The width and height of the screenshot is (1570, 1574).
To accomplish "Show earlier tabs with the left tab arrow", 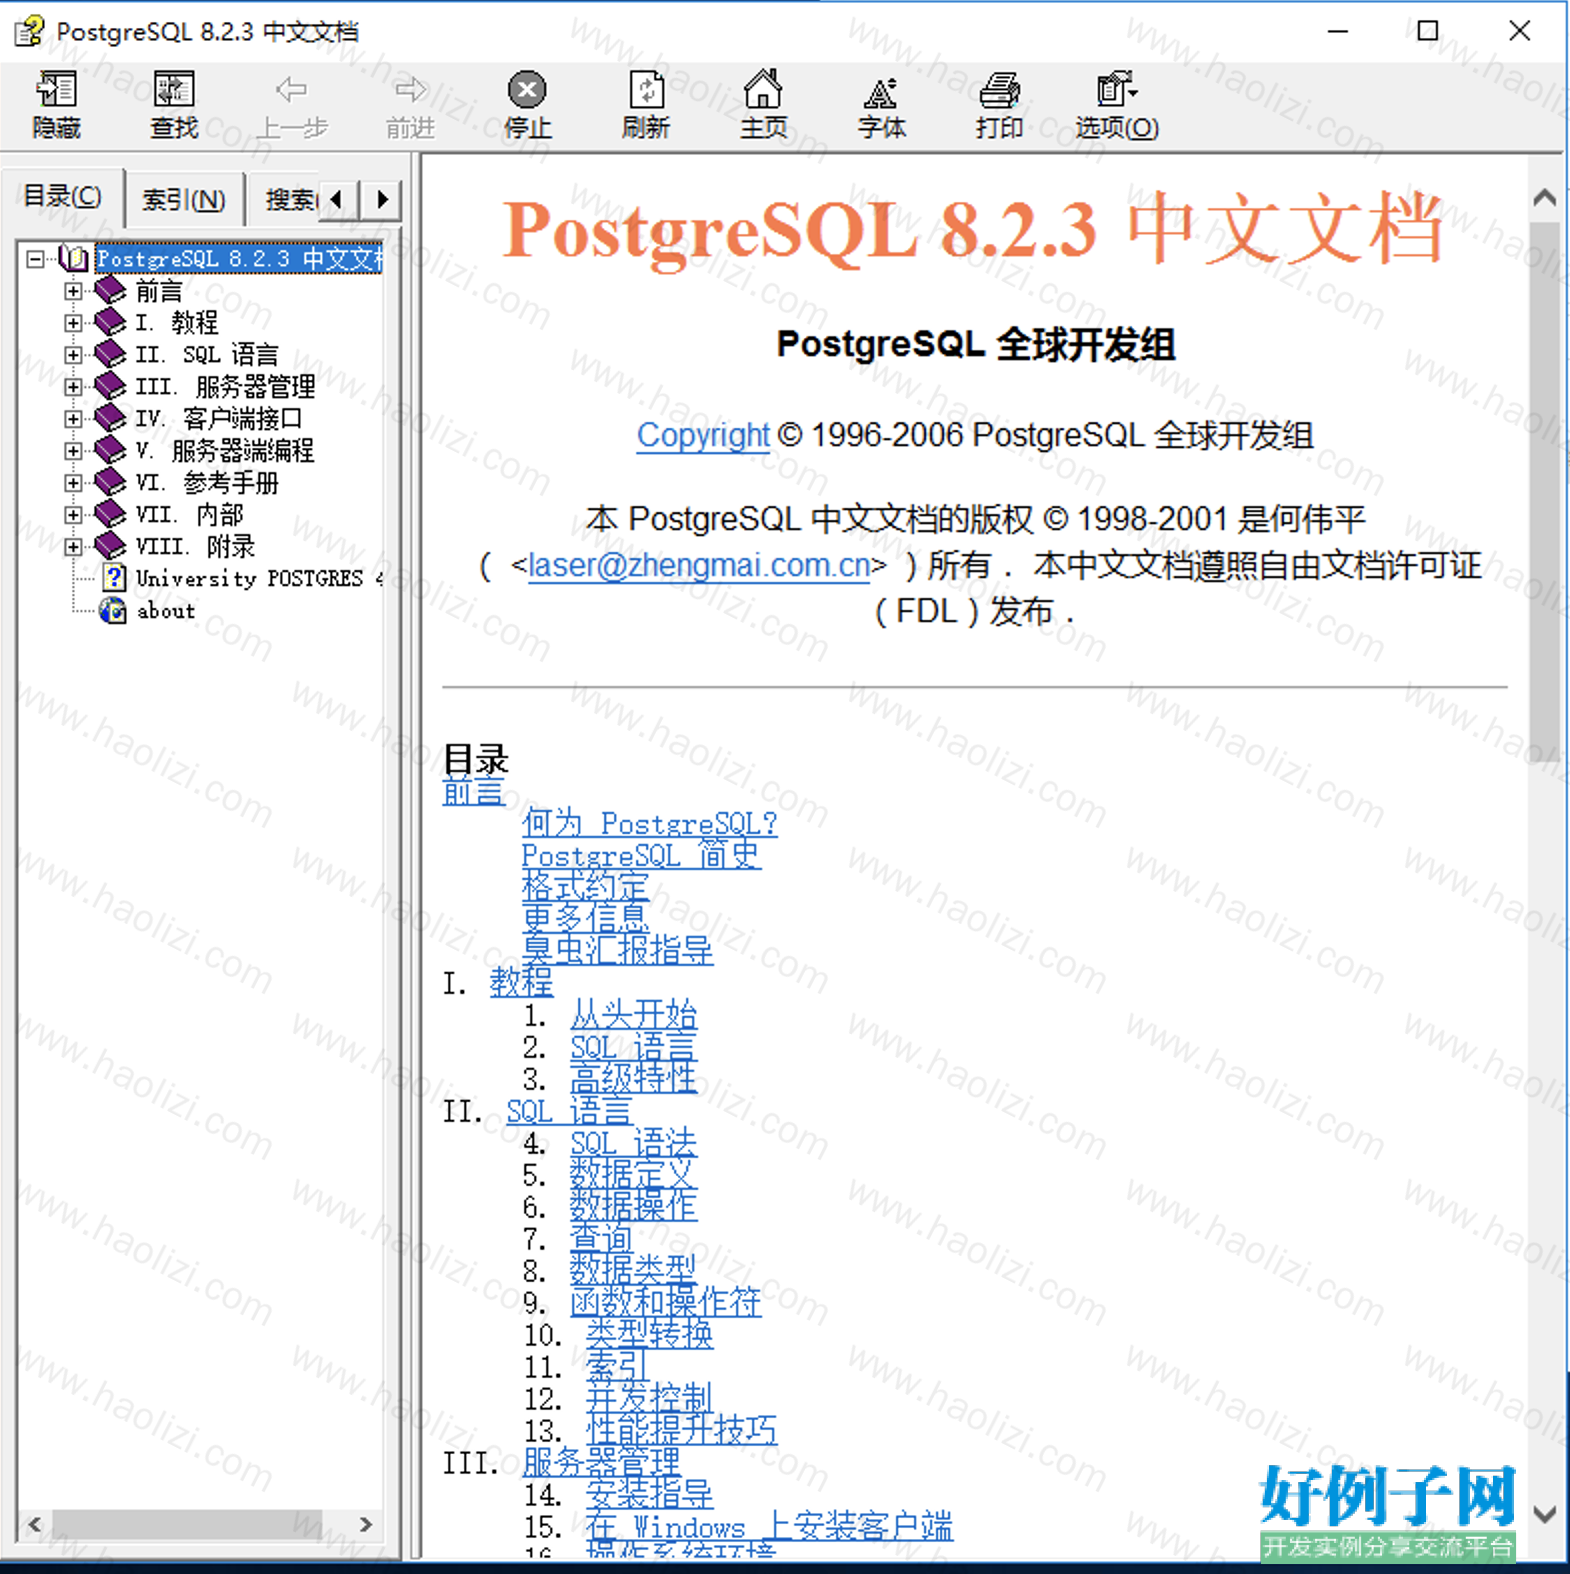I will tap(337, 199).
